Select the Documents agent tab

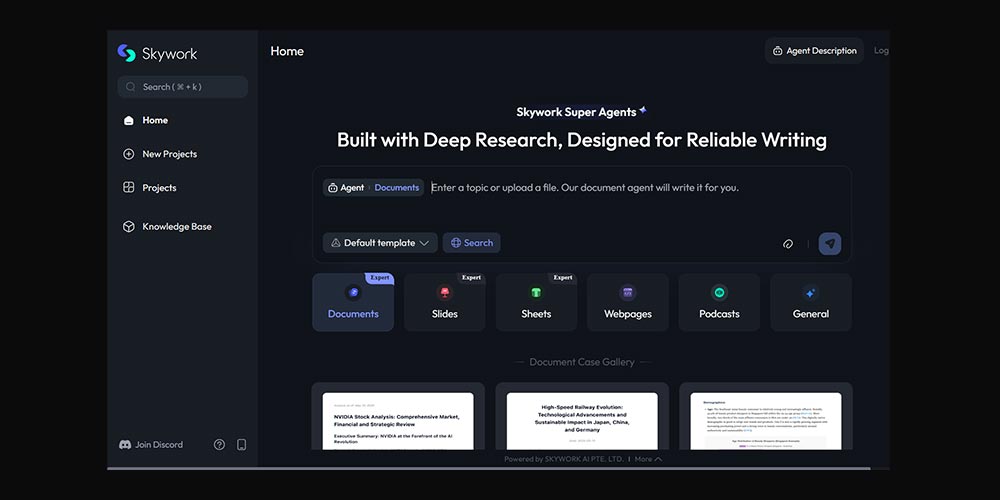(353, 302)
